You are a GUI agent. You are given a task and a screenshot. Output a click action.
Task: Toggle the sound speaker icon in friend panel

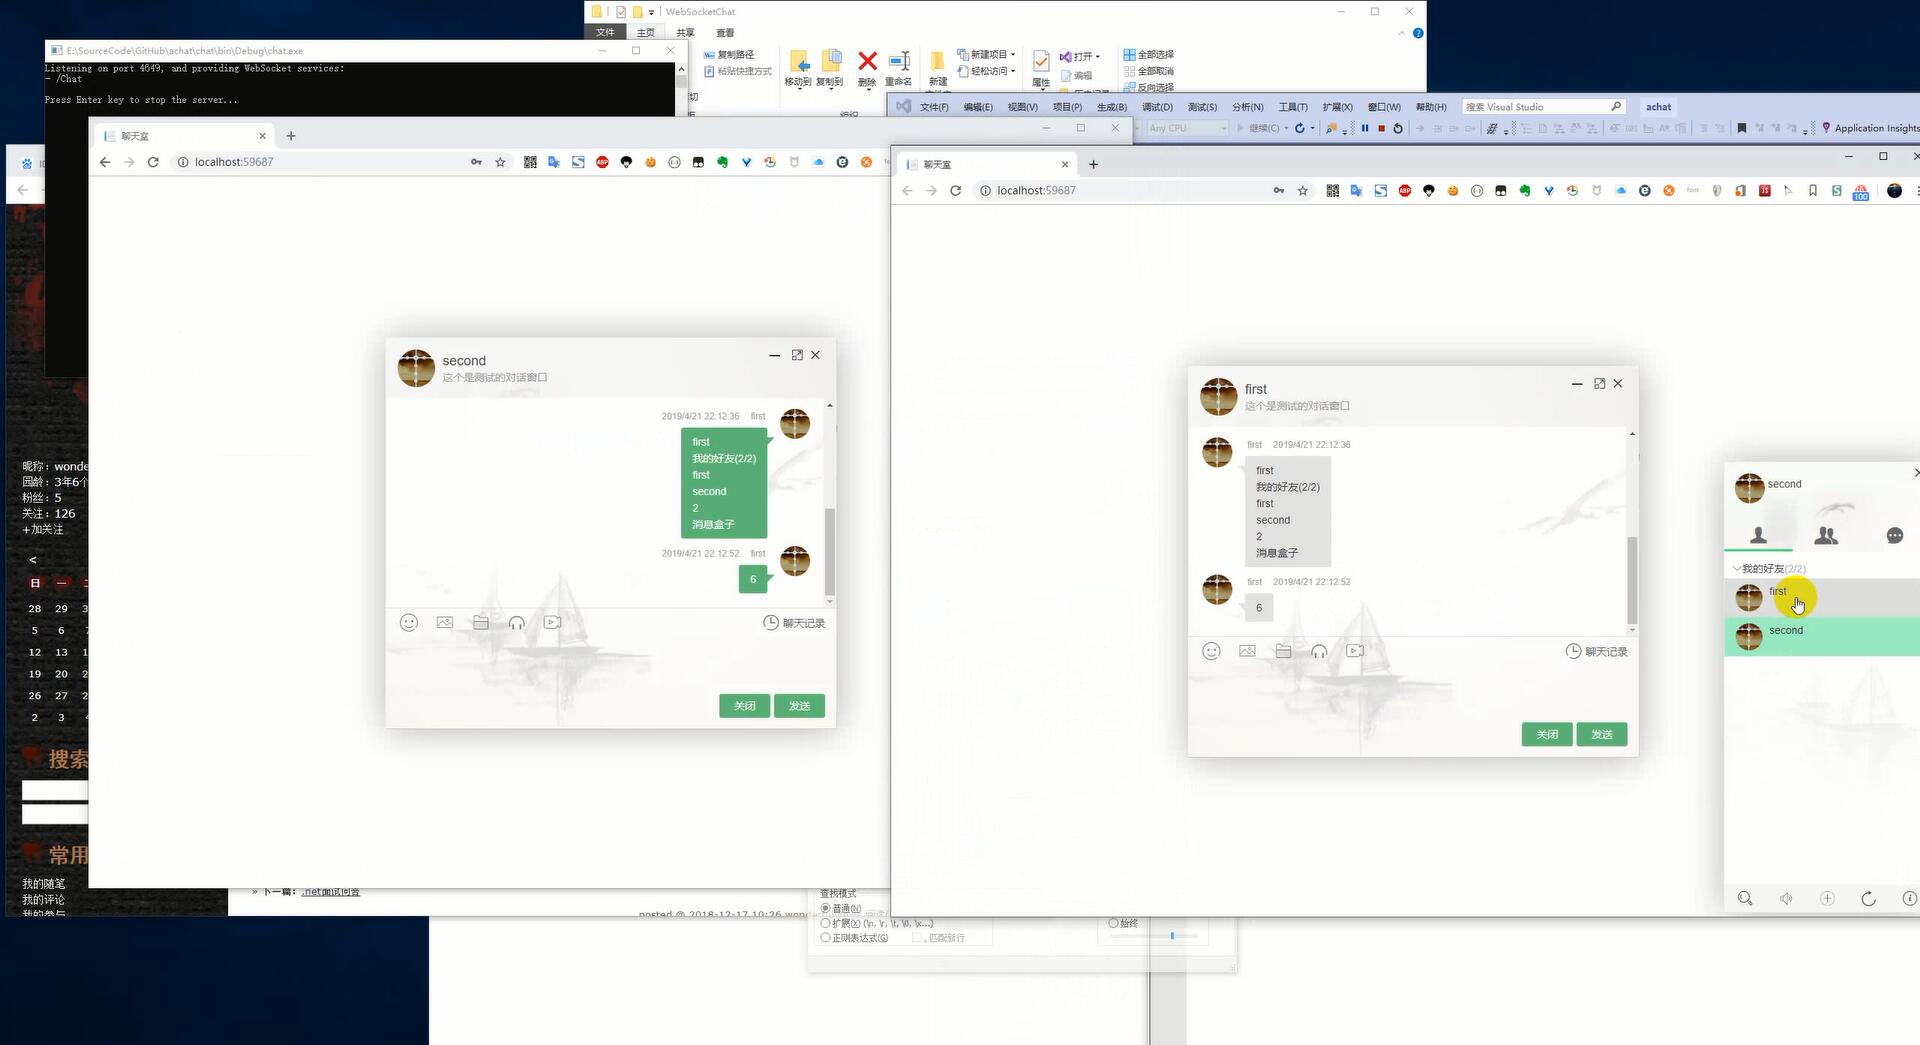point(1786,899)
